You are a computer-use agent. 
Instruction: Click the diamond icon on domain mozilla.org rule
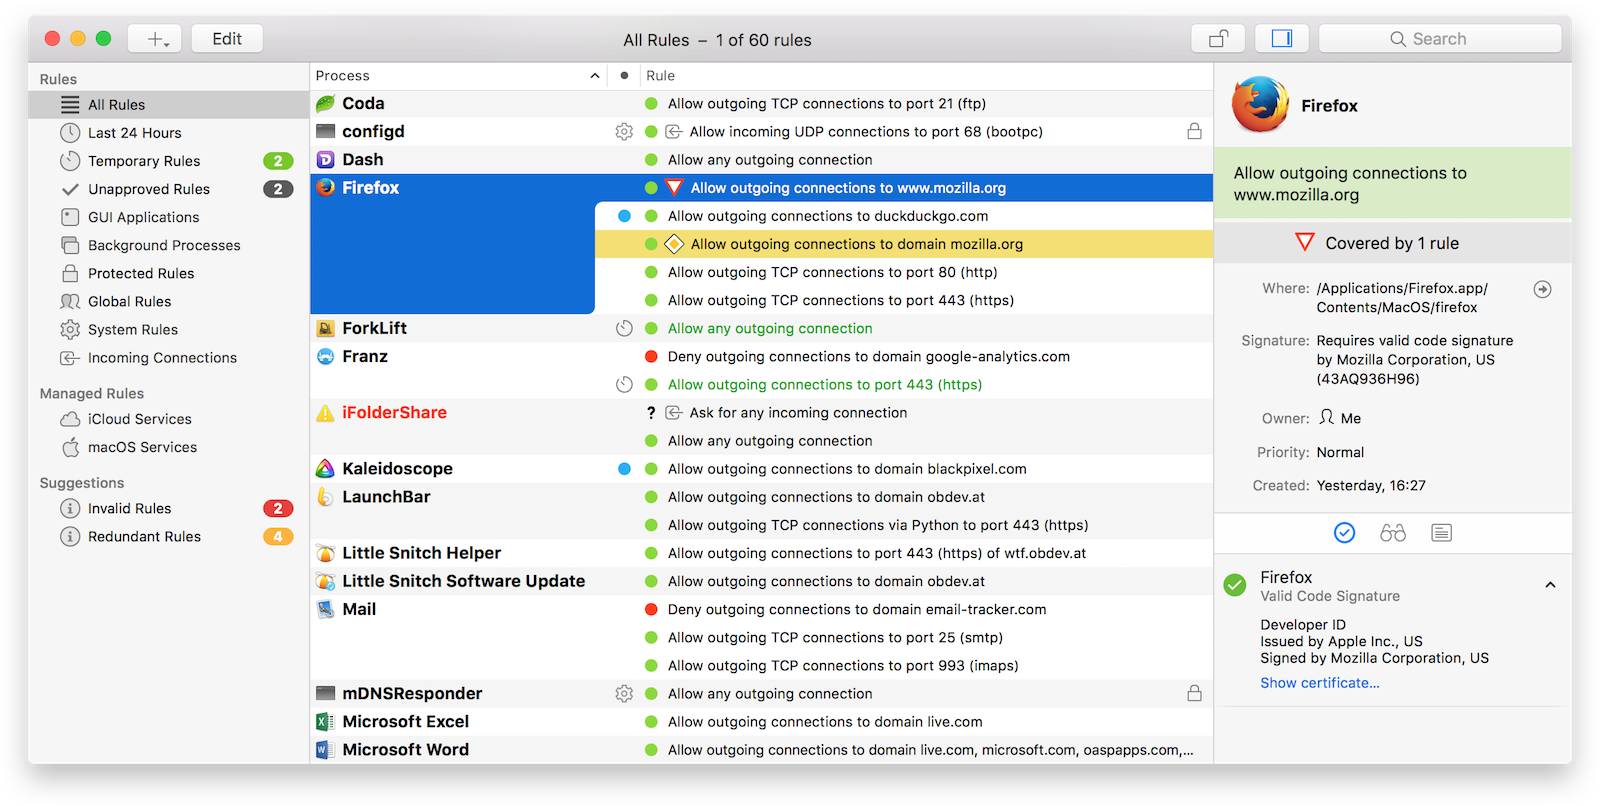(x=674, y=244)
